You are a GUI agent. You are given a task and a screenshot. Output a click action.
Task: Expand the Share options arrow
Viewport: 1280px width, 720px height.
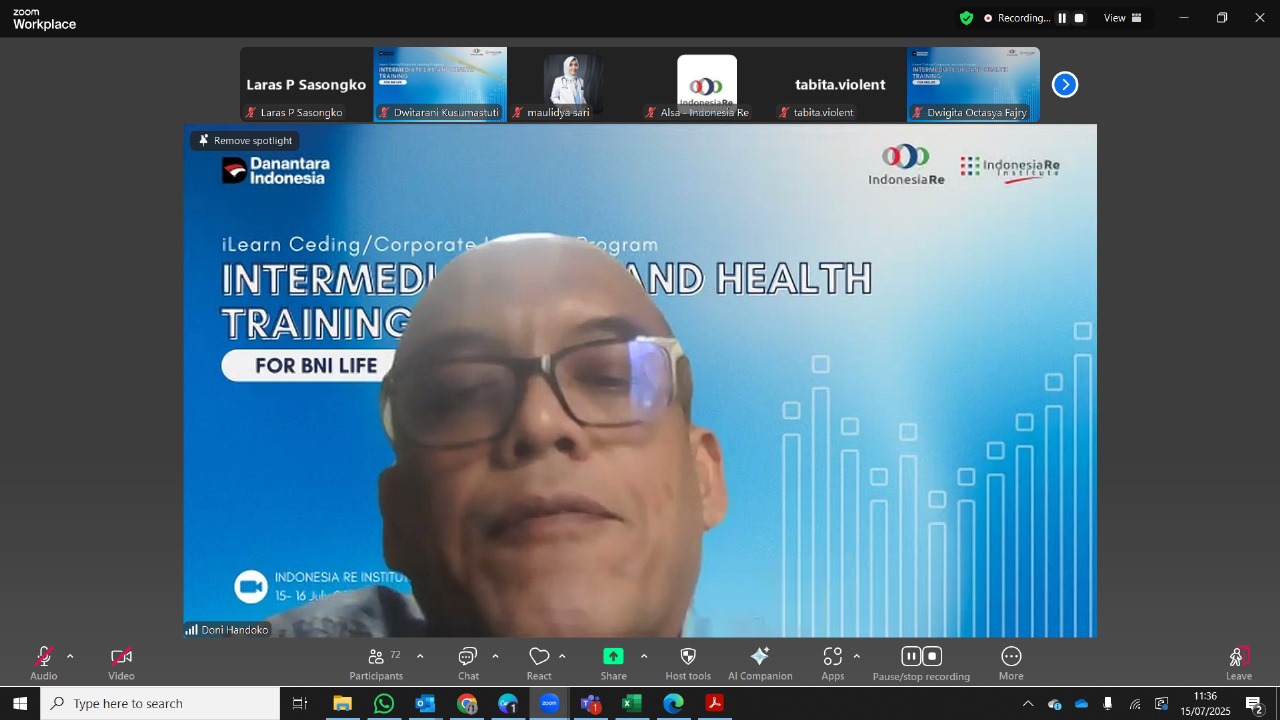point(644,657)
